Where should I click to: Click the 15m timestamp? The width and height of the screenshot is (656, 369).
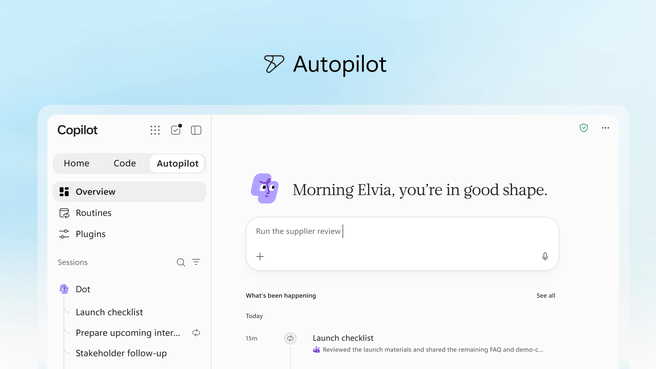click(251, 338)
